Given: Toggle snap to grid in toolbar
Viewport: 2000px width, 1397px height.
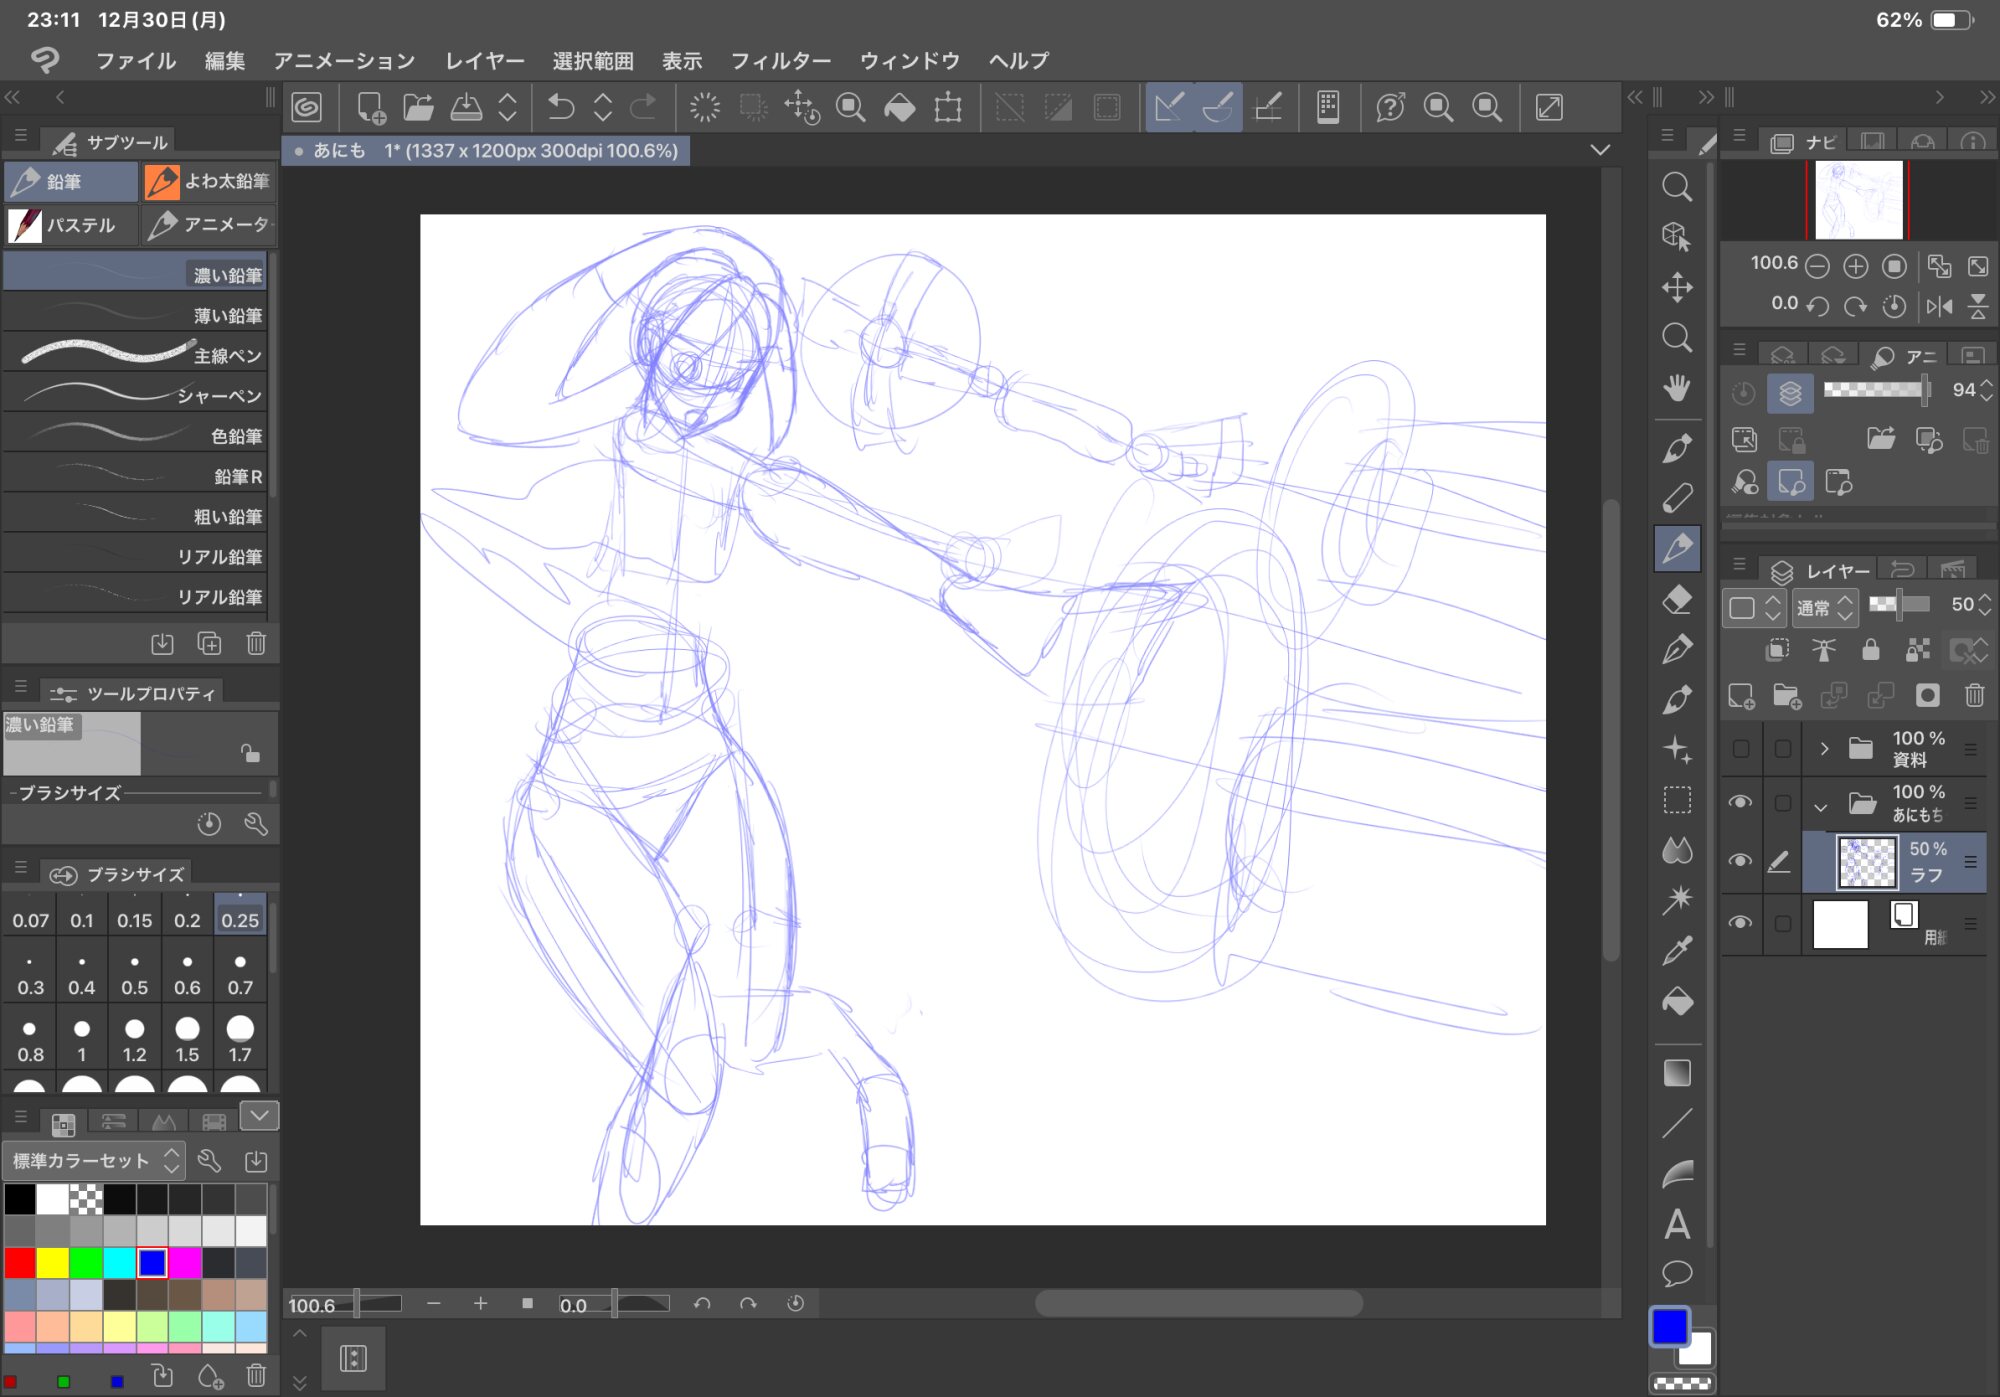Looking at the screenshot, I should pos(1268,107).
